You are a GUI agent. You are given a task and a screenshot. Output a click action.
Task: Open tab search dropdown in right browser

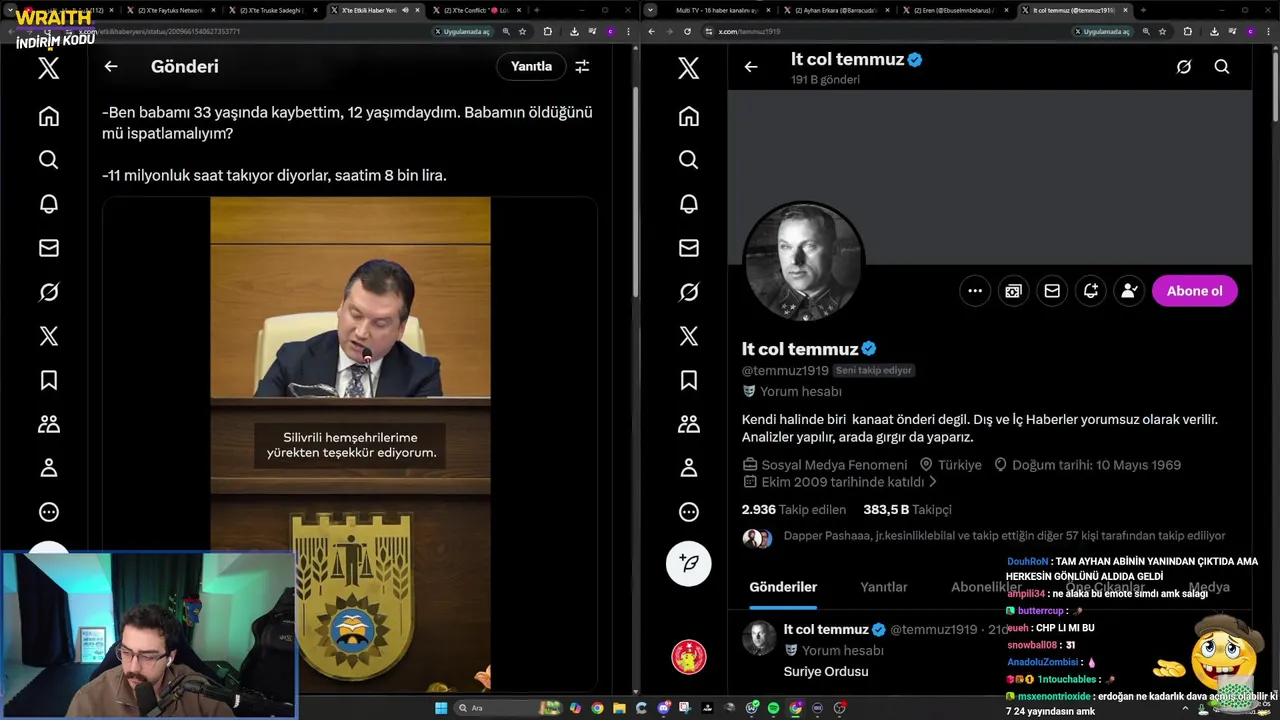(x=651, y=10)
